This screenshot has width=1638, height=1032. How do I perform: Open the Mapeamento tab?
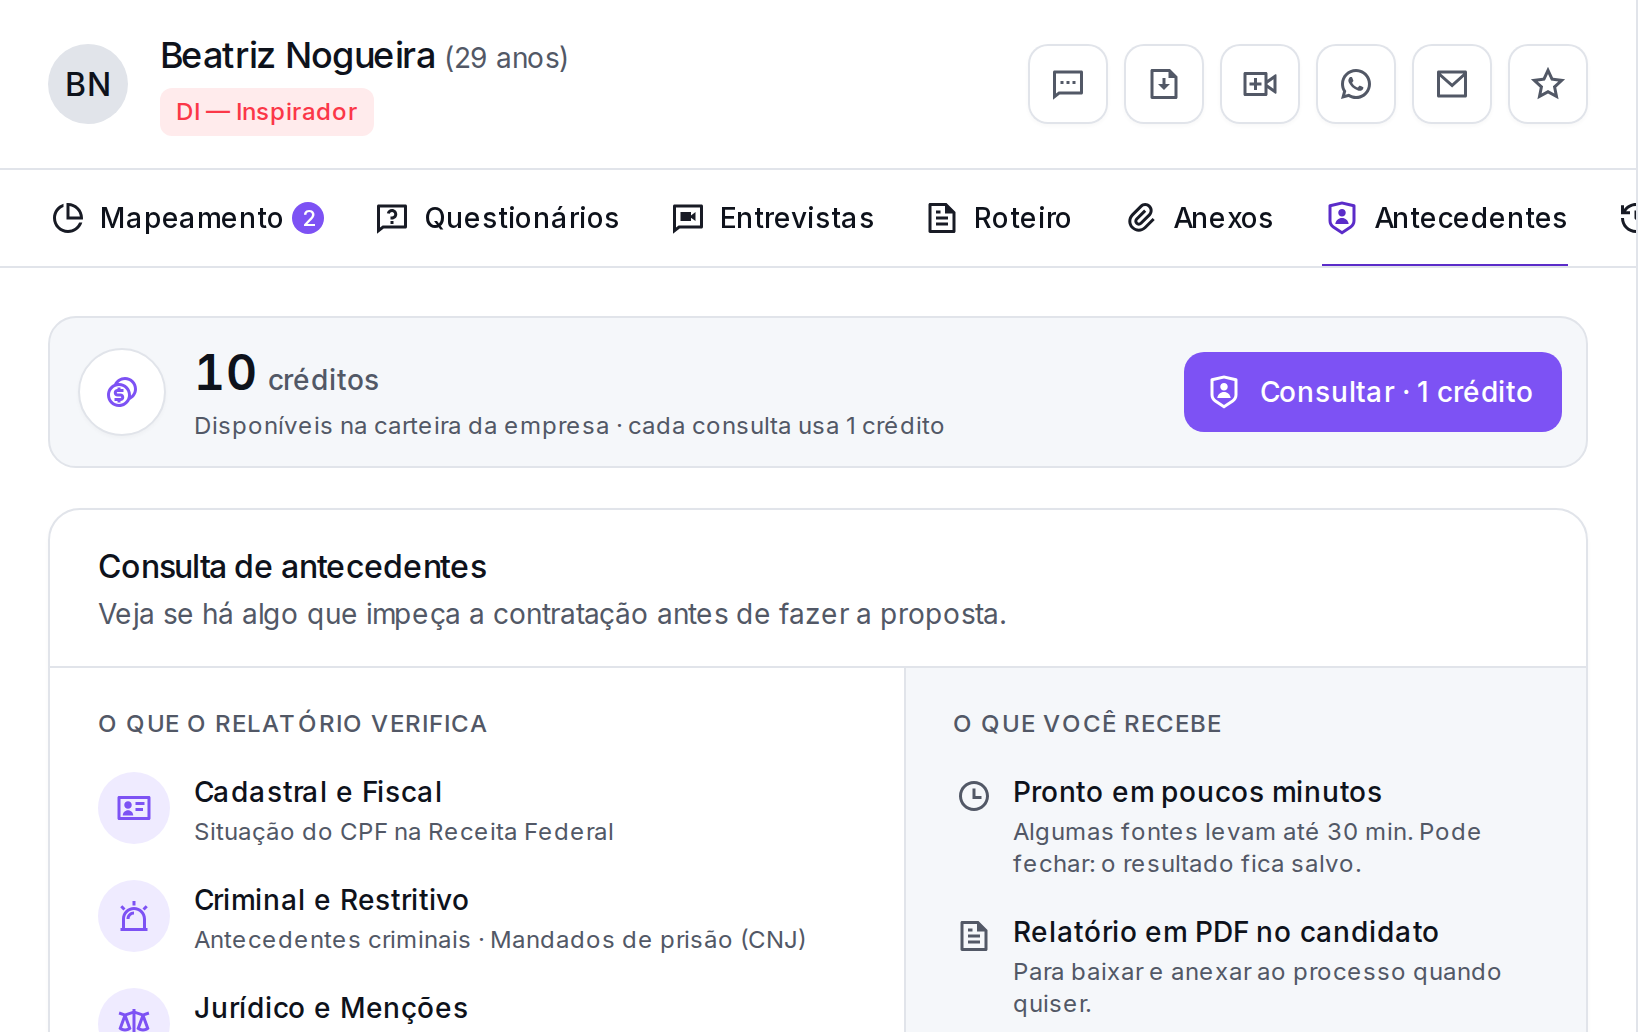click(x=187, y=218)
